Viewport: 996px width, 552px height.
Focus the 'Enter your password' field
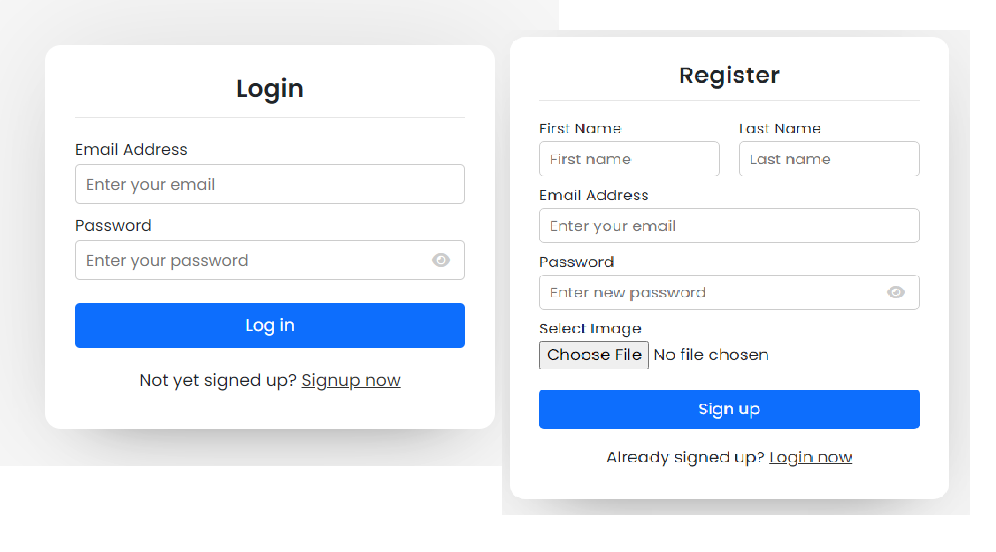click(250, 260)
